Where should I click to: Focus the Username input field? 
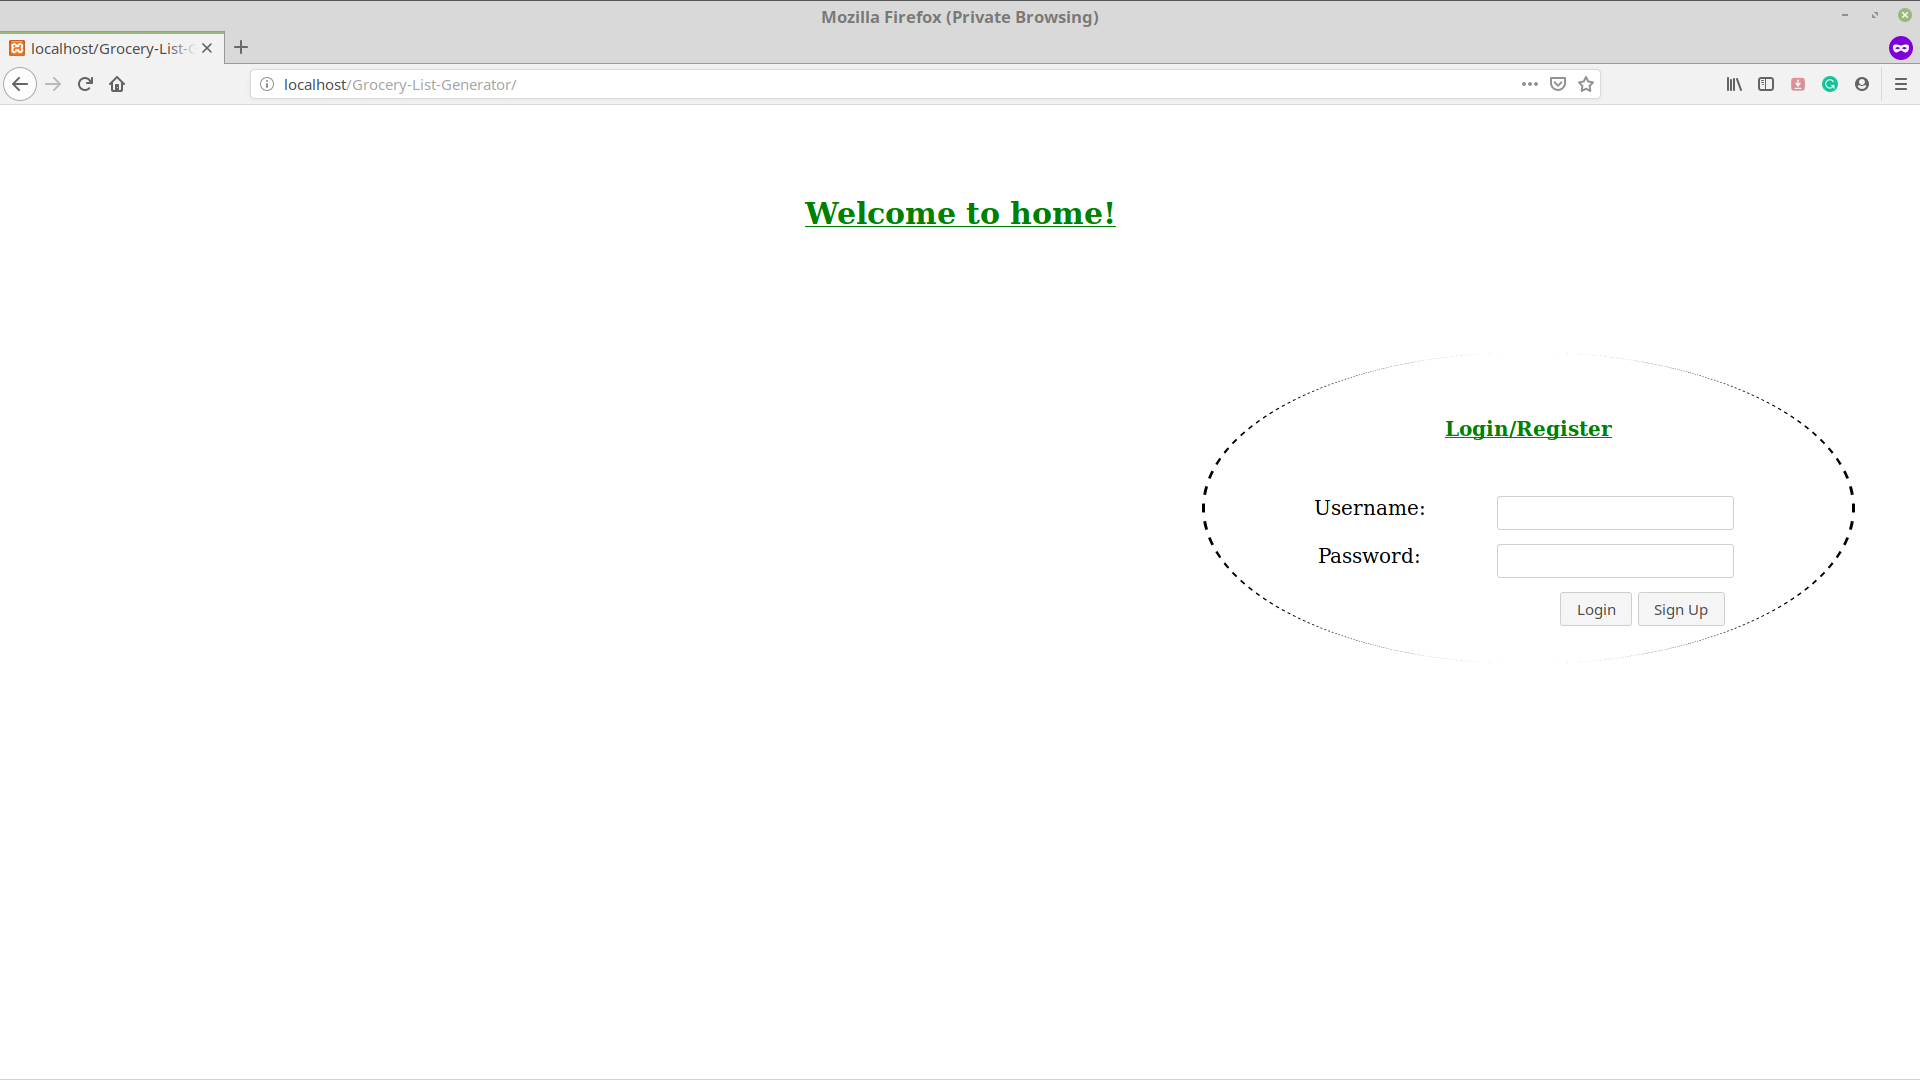pyautogui.click(x=1615, y=513)
